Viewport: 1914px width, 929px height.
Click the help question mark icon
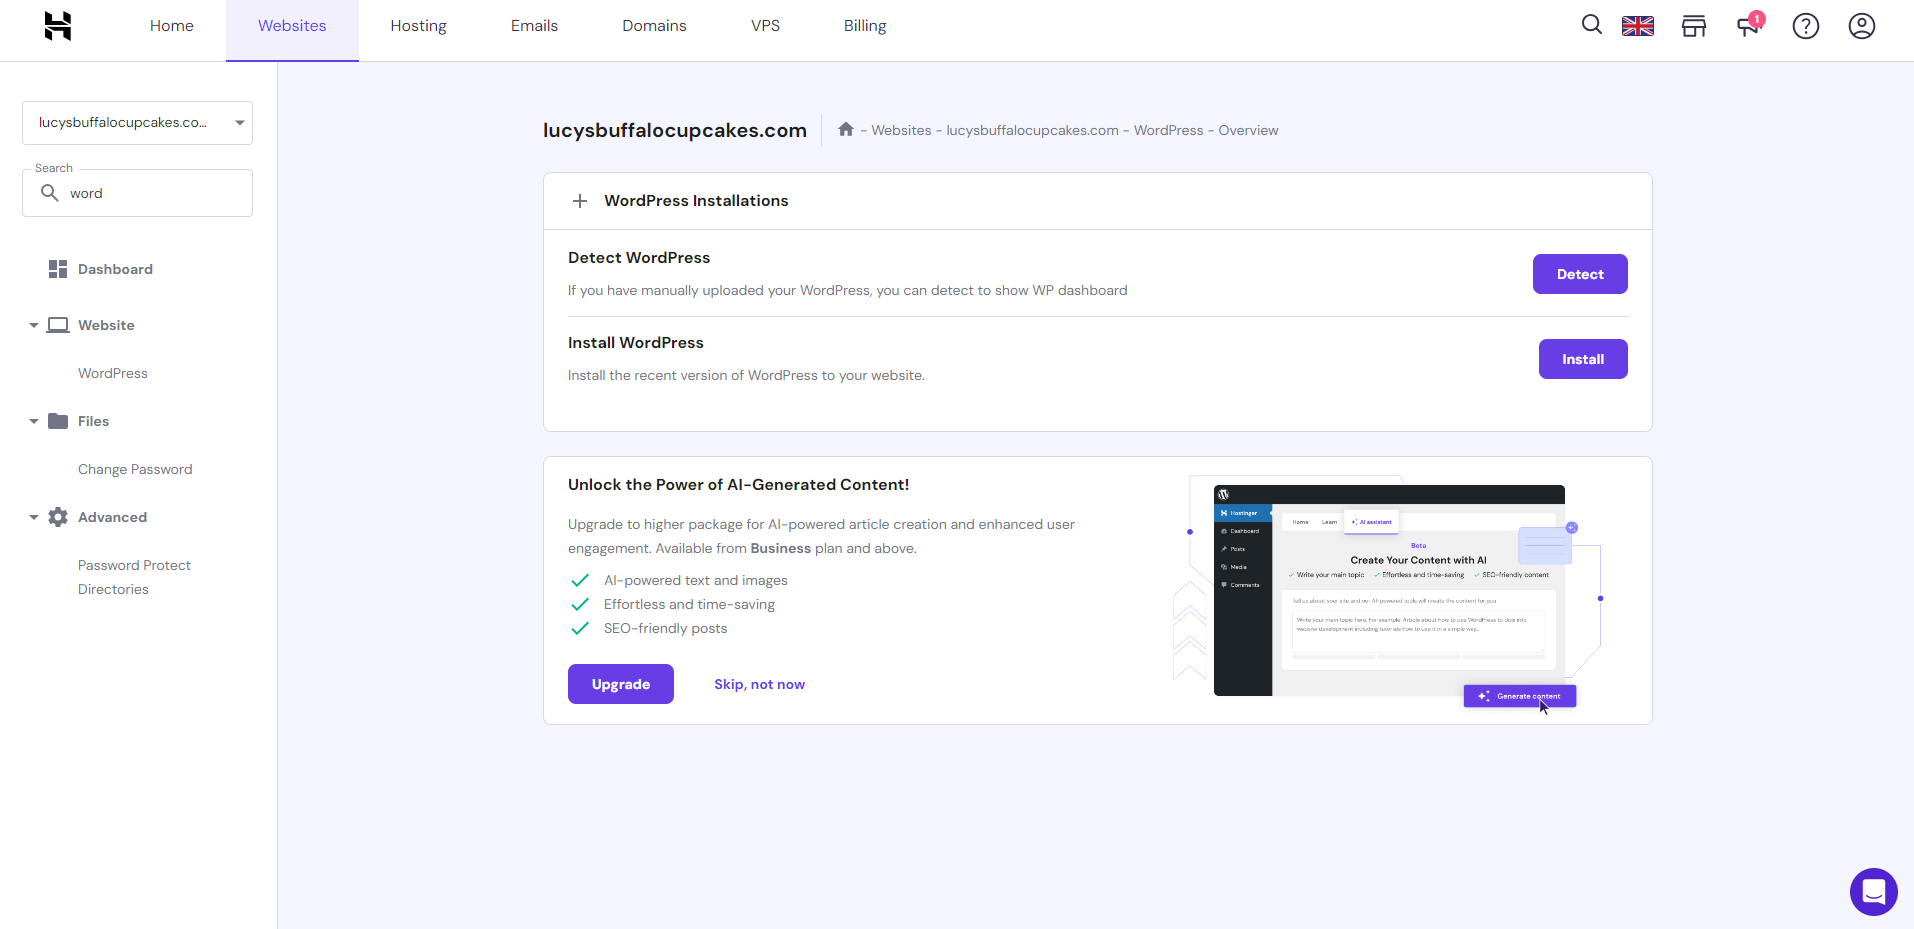pos(1805,25)
